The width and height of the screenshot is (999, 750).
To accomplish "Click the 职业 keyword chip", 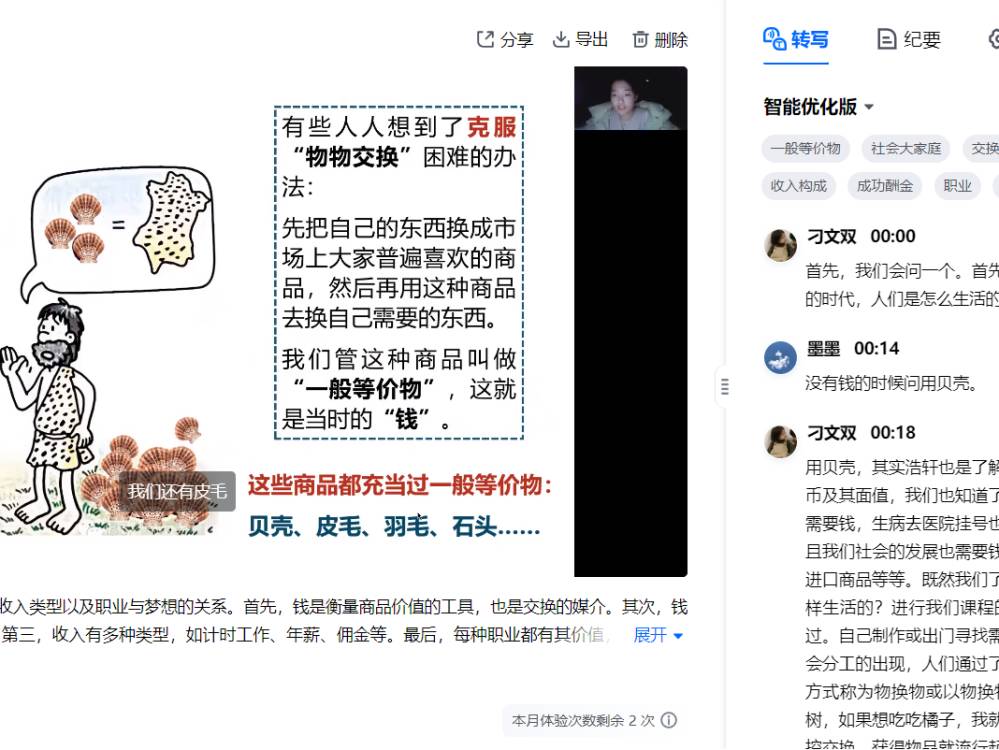I will coord(957,186).
